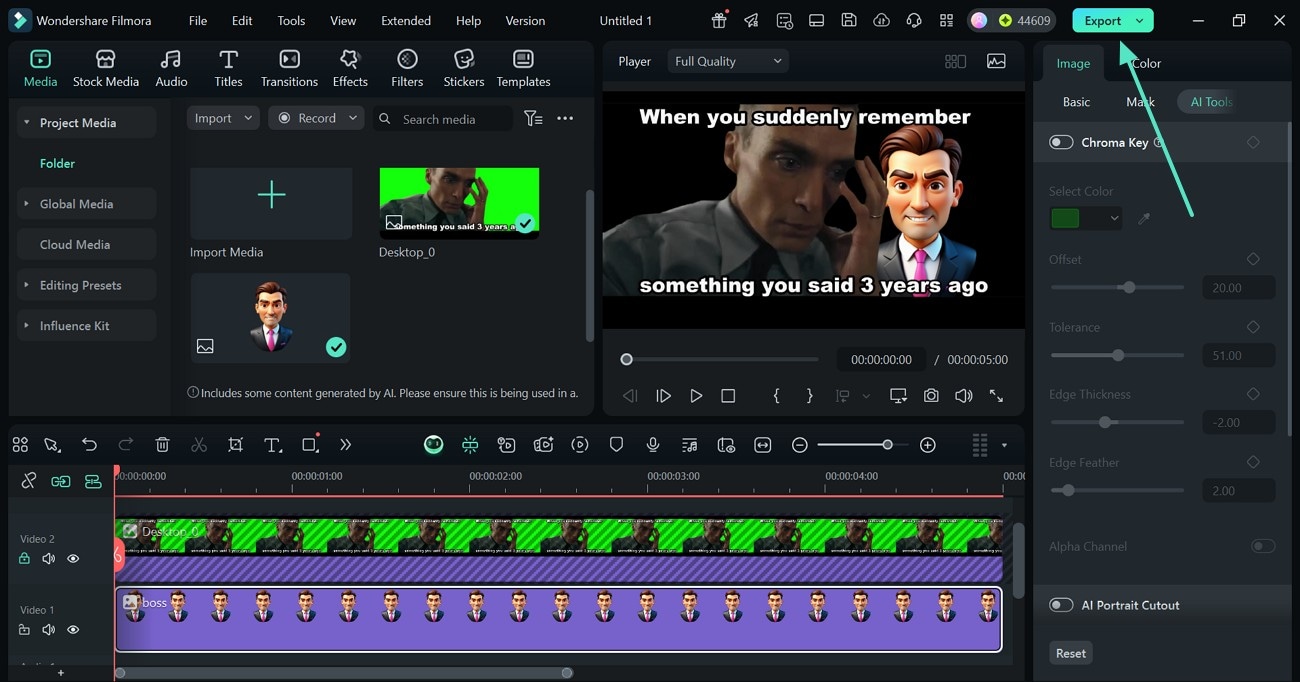The height and width of the screenshot is (682, 1300).
Task: Click the Reset button
Action: click(x=1070, y=653)
